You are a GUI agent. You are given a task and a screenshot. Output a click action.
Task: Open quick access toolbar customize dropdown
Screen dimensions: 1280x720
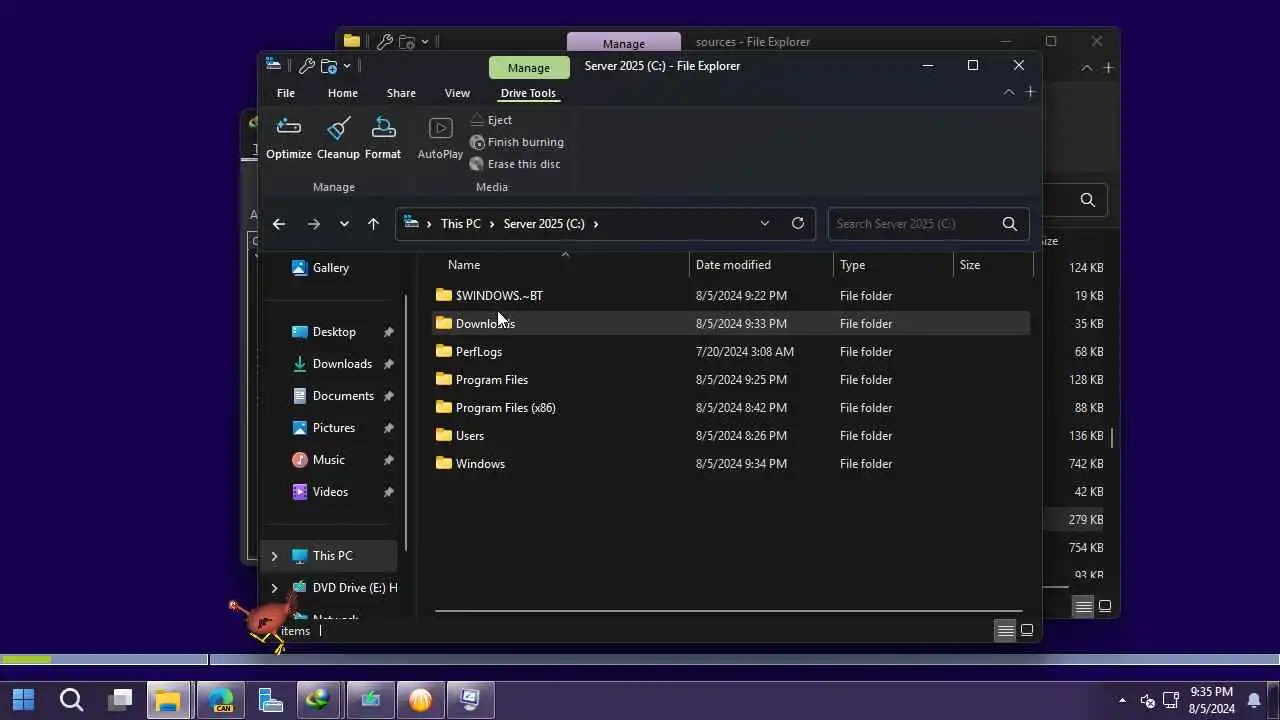tap(347, 66)
